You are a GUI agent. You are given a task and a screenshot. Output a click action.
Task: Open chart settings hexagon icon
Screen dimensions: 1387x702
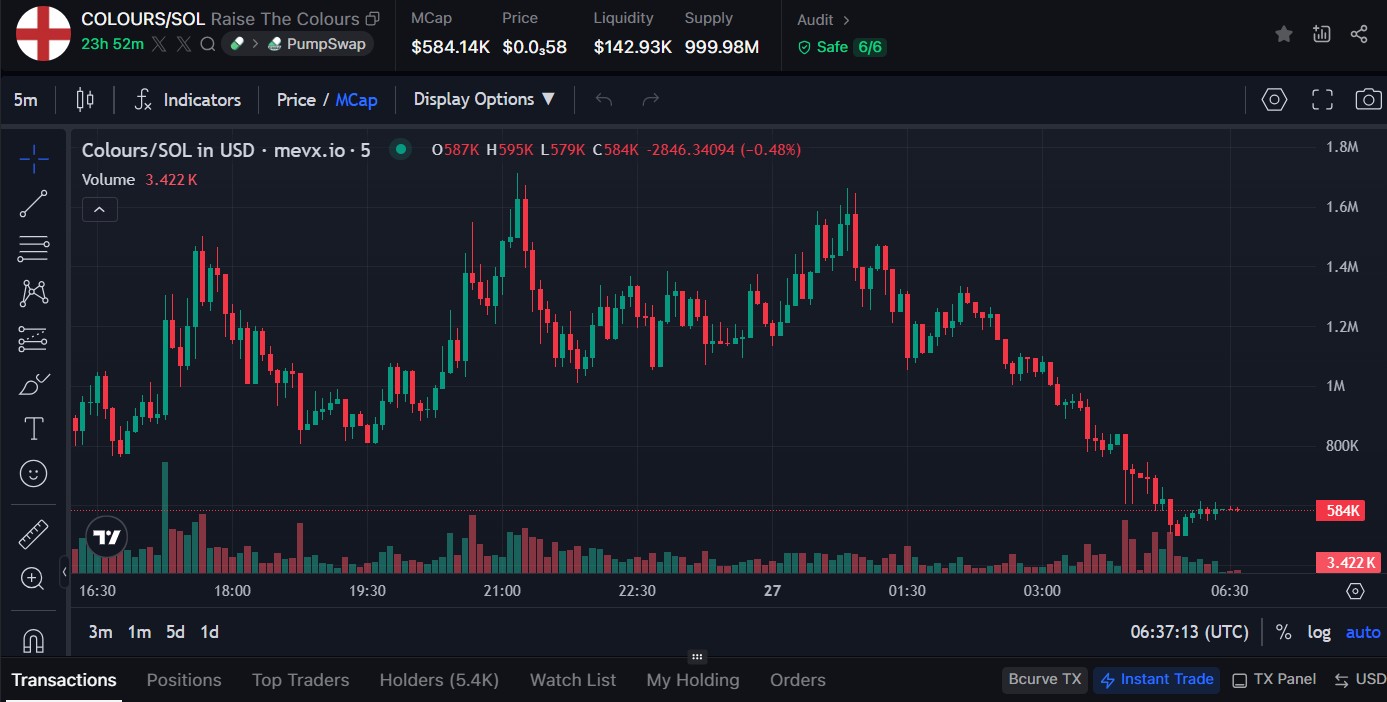[x=1274, y=99]
